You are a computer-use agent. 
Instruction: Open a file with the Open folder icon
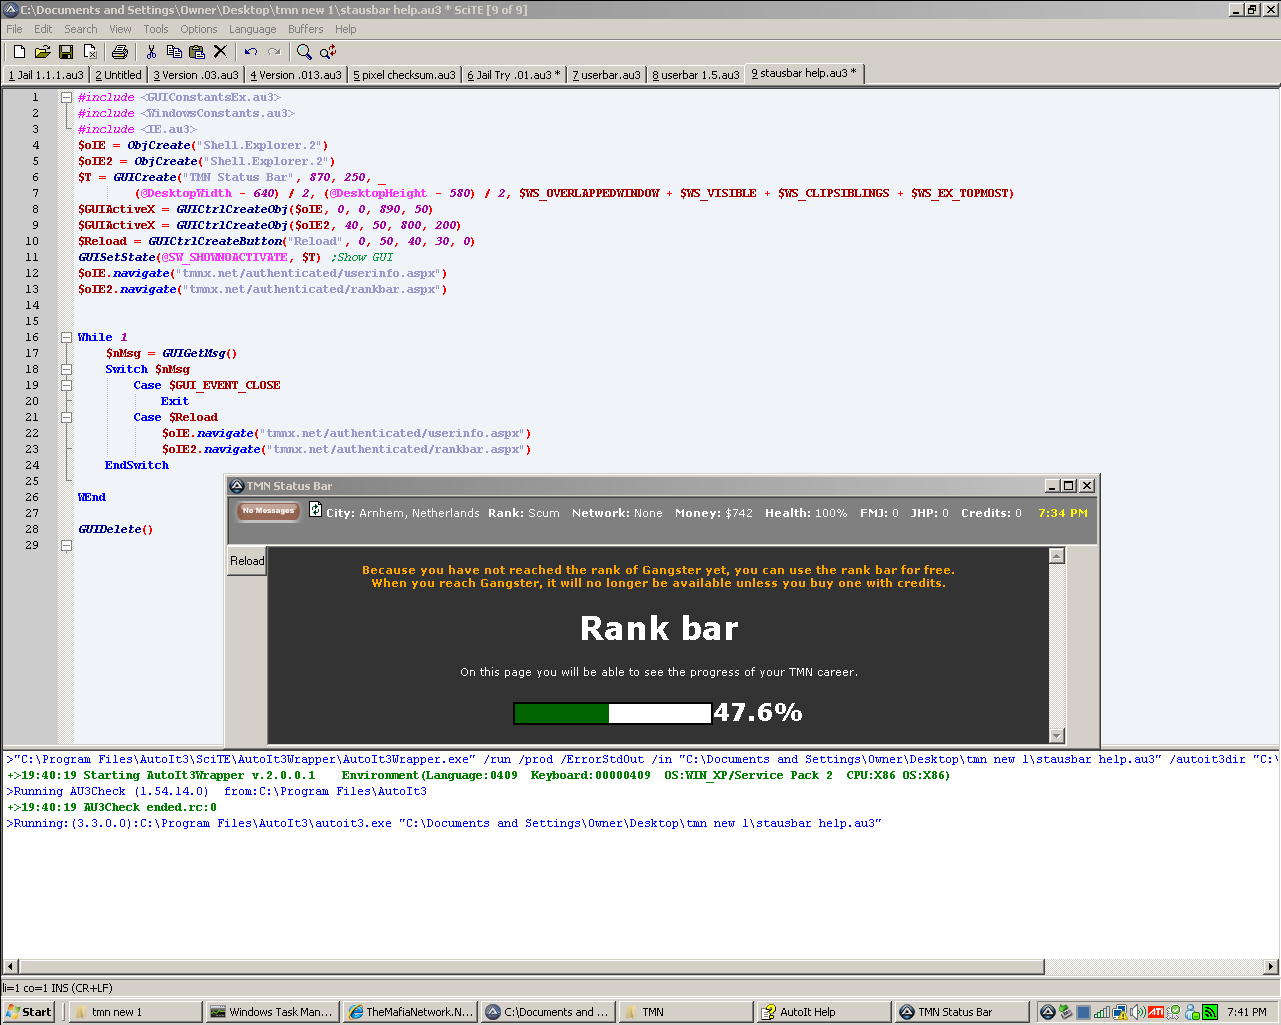click(x=42, y=52)
